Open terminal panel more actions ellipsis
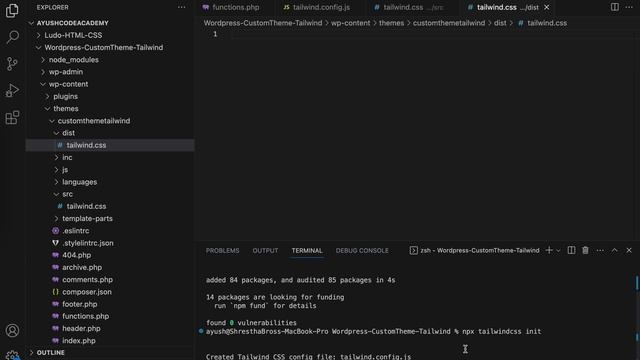Image resolution: width=640 pixels, height=360 pixels. pyautogui.click(x=600, y=250)
